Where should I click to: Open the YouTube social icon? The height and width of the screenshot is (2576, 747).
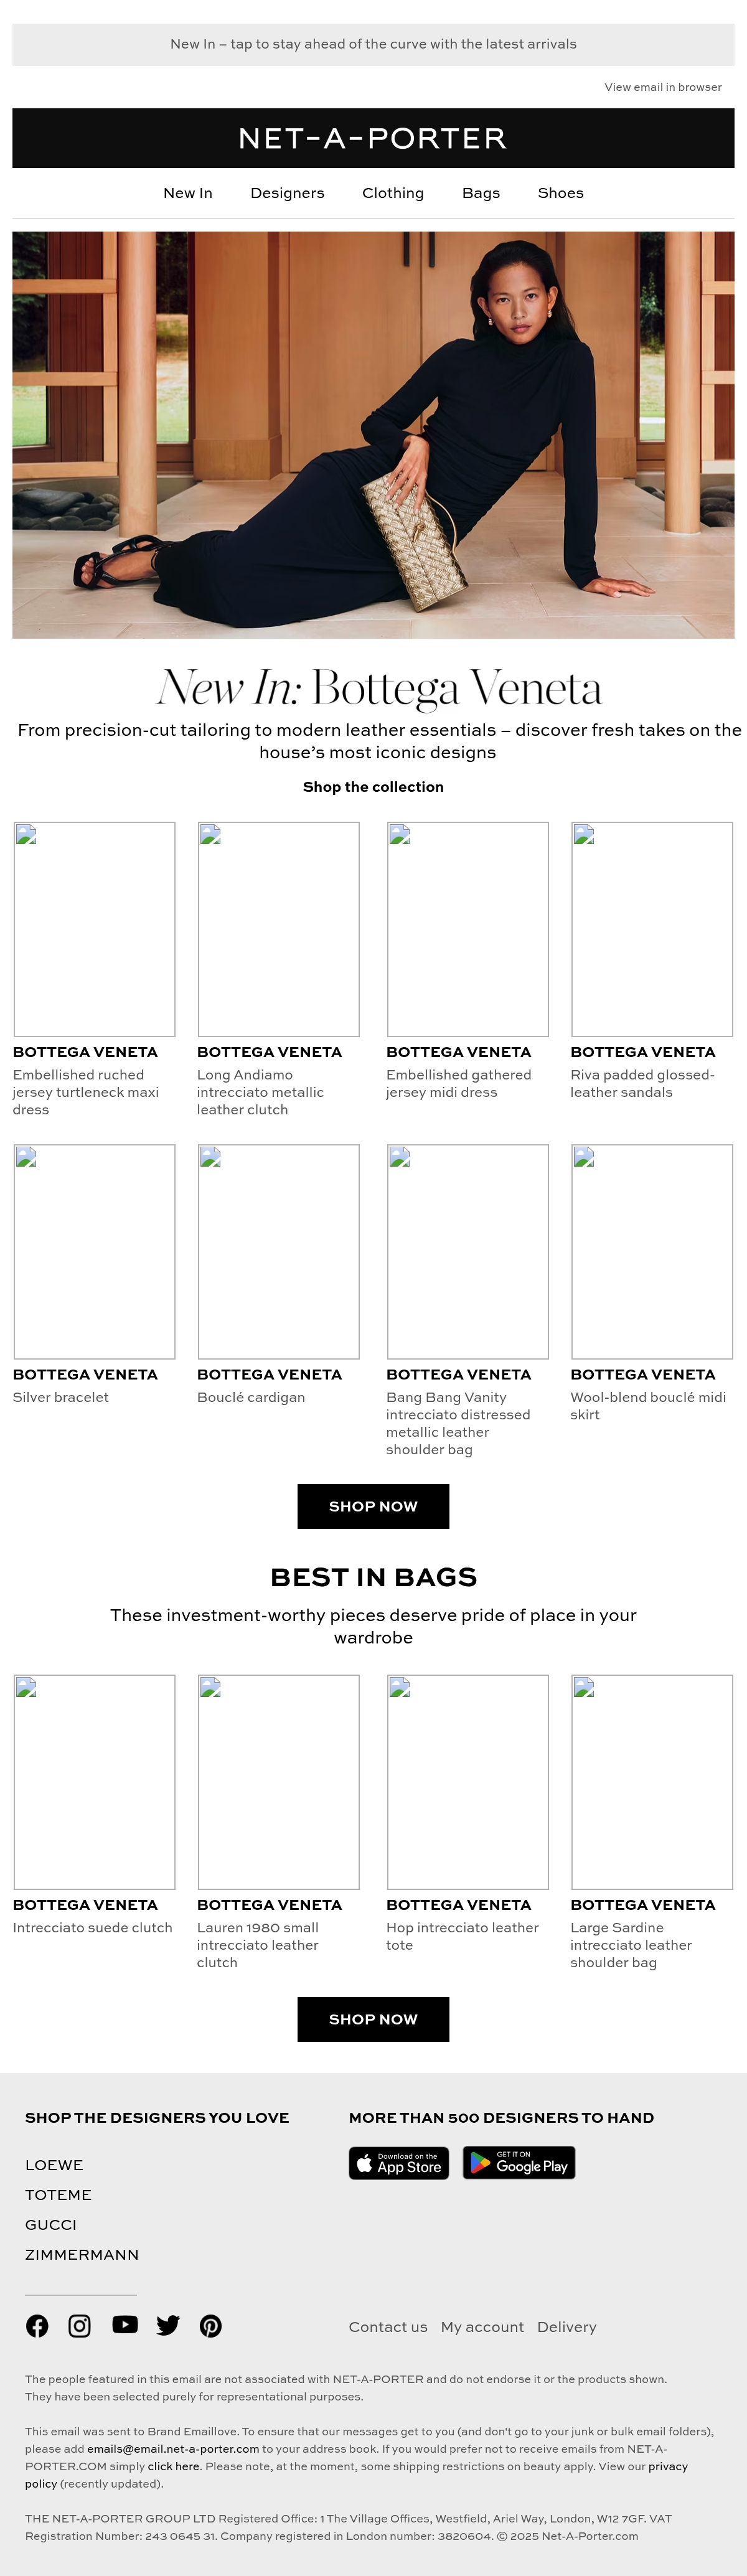coord(125,2325)
